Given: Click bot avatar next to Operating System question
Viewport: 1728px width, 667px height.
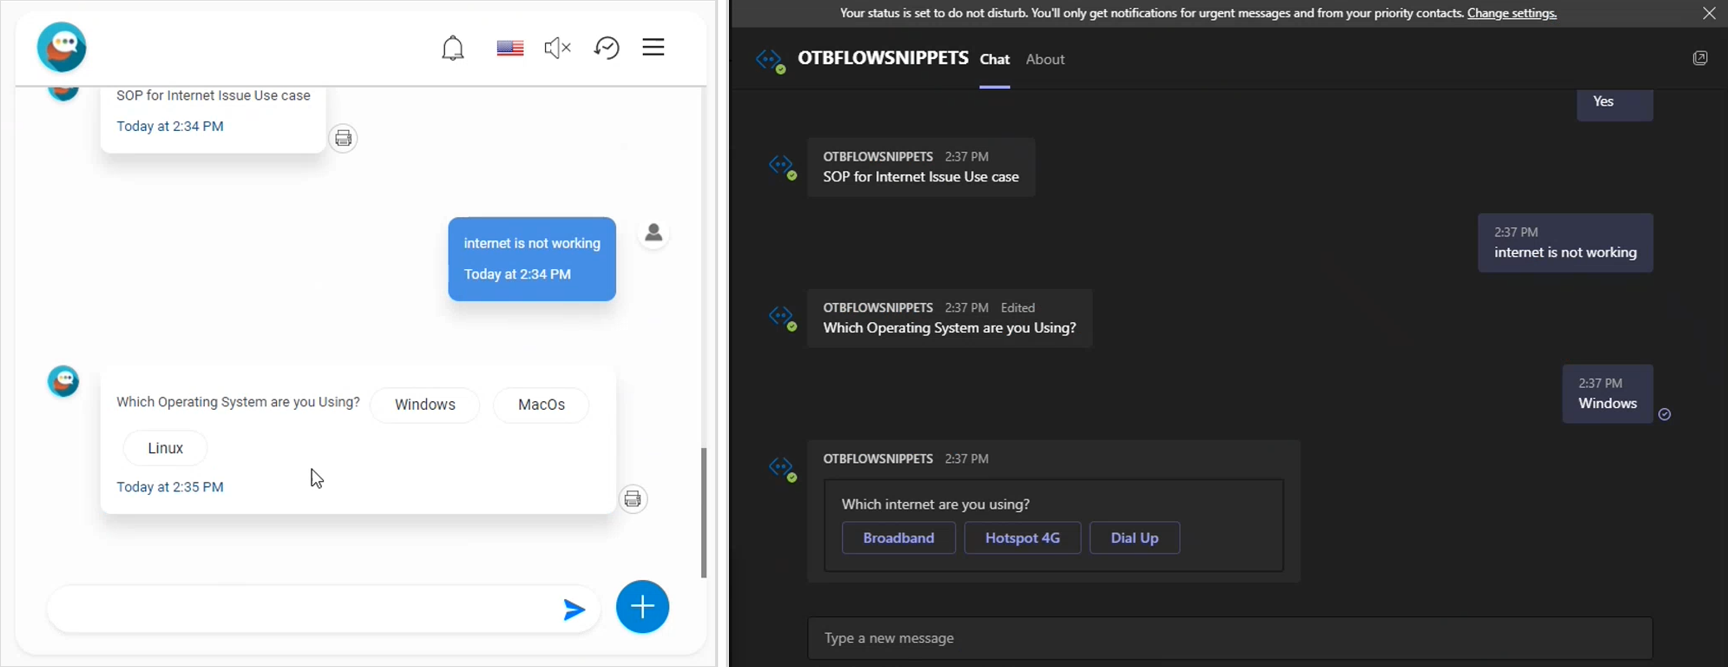Looking at the screenshot, I should pos(63,381).
